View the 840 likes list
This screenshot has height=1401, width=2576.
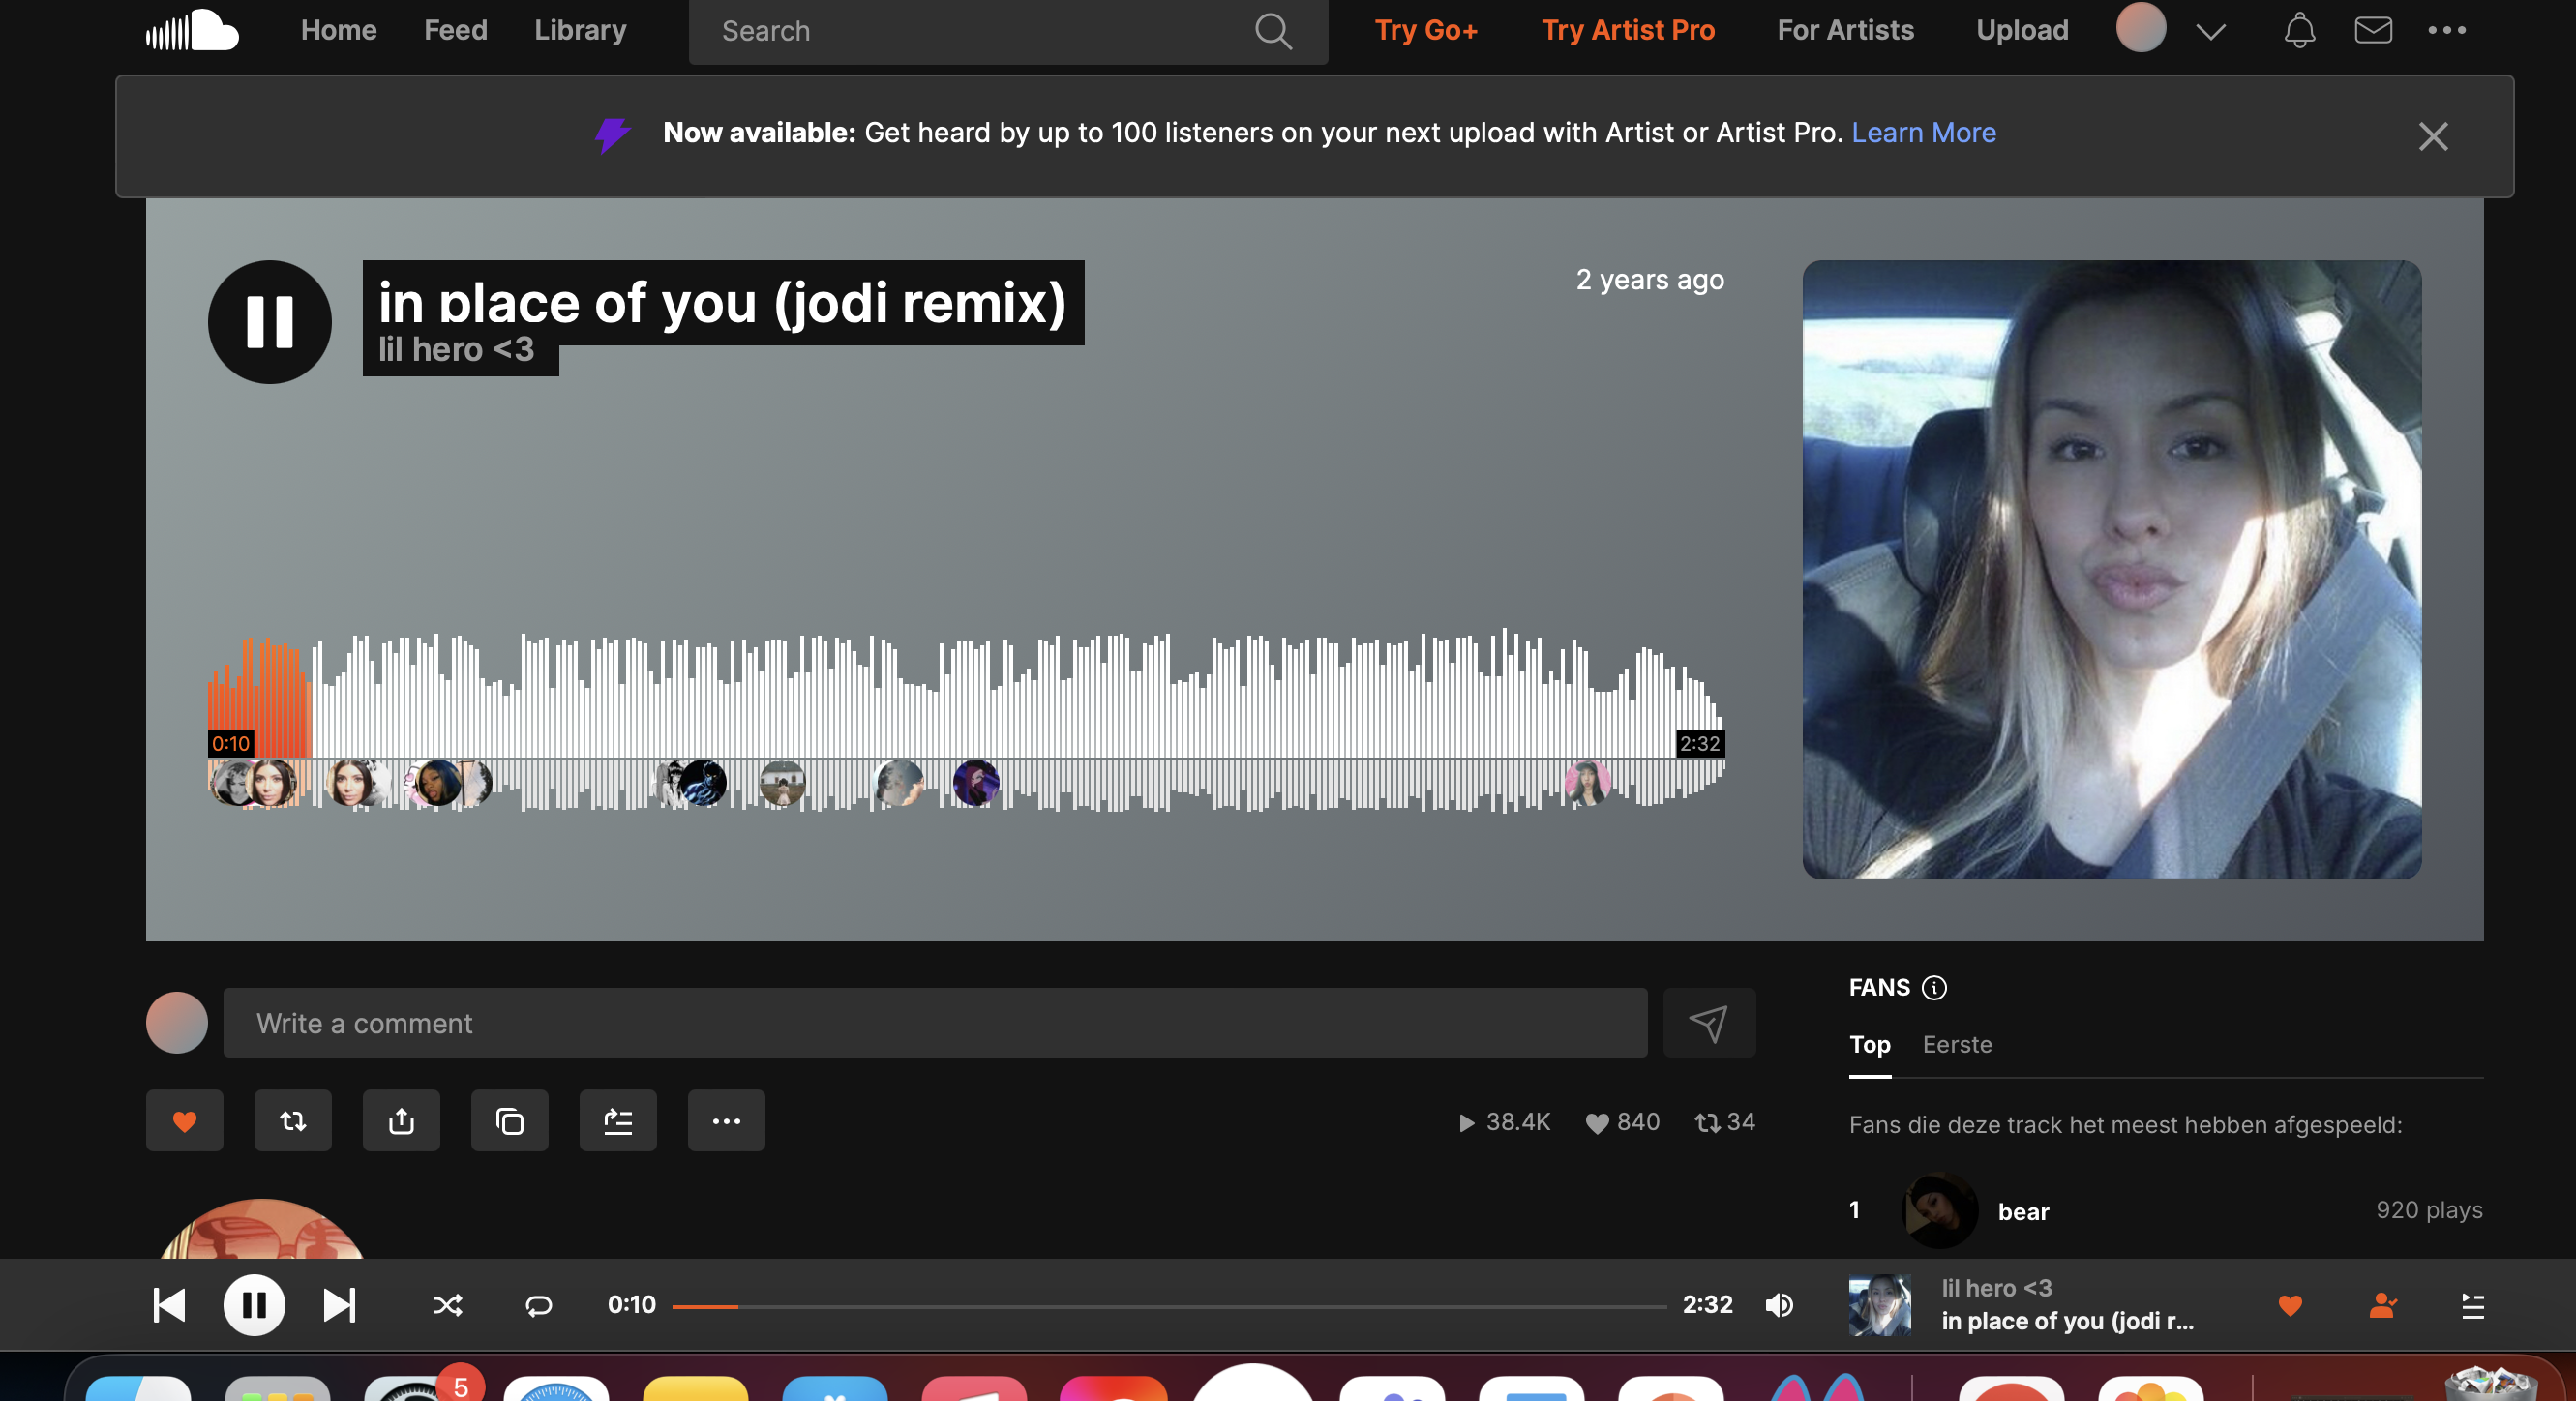(x=1622, y=1122)
